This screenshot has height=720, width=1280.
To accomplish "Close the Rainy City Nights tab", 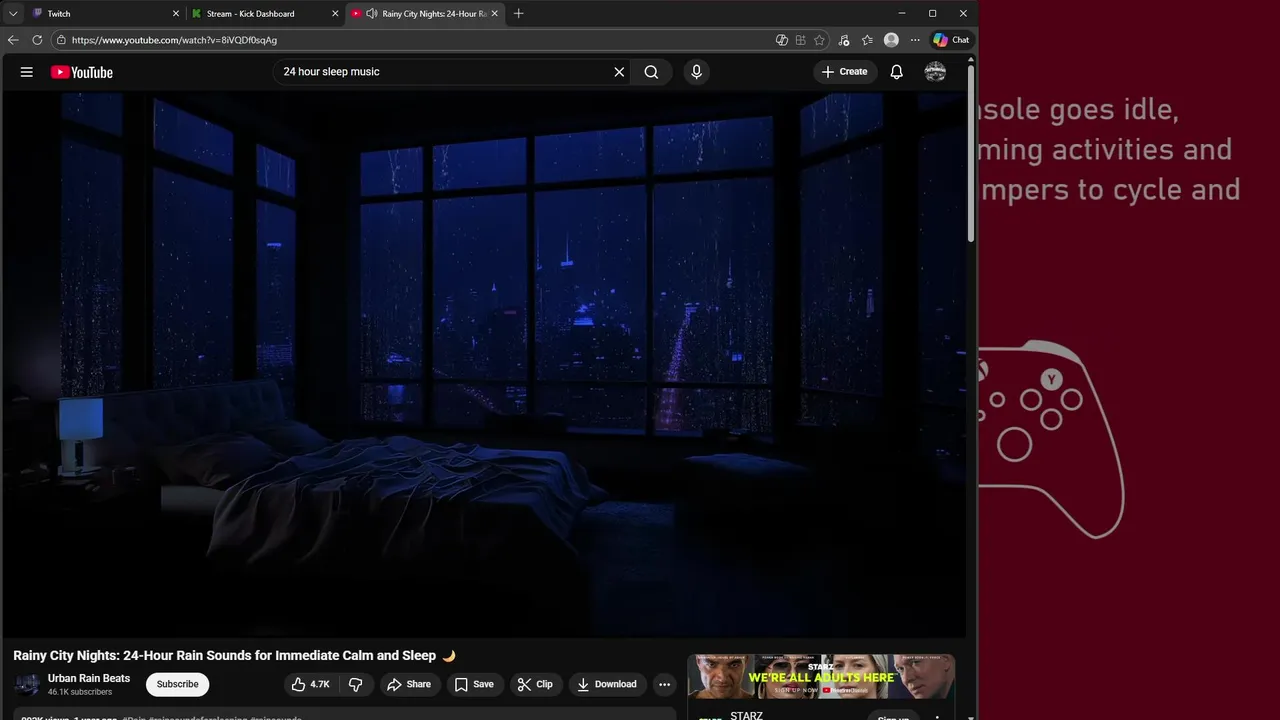I will pos(494,14).
